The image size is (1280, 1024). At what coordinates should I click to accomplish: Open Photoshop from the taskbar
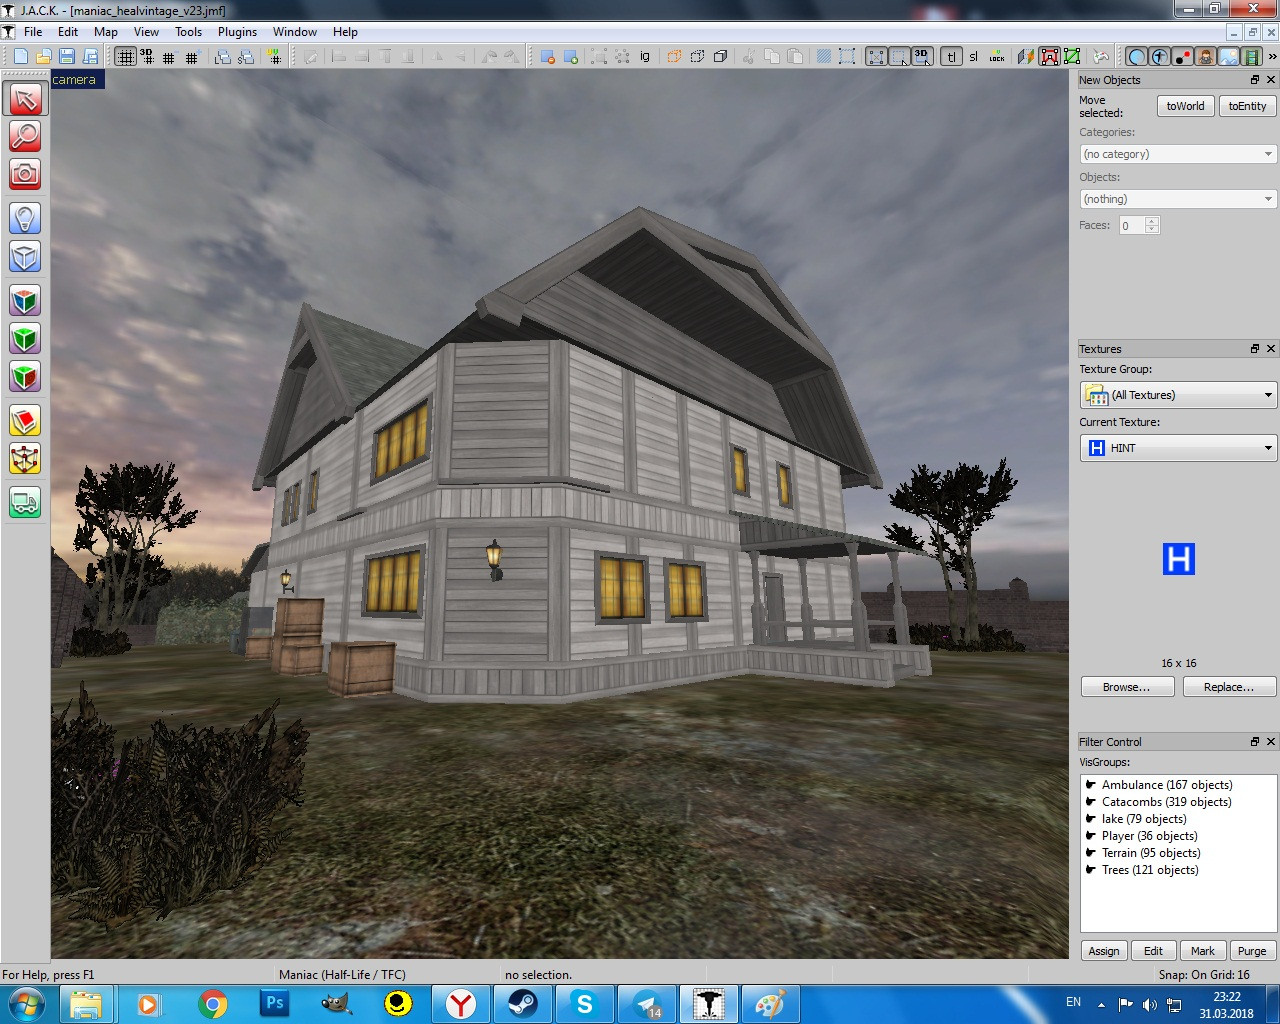click(x=275, y=1004)
